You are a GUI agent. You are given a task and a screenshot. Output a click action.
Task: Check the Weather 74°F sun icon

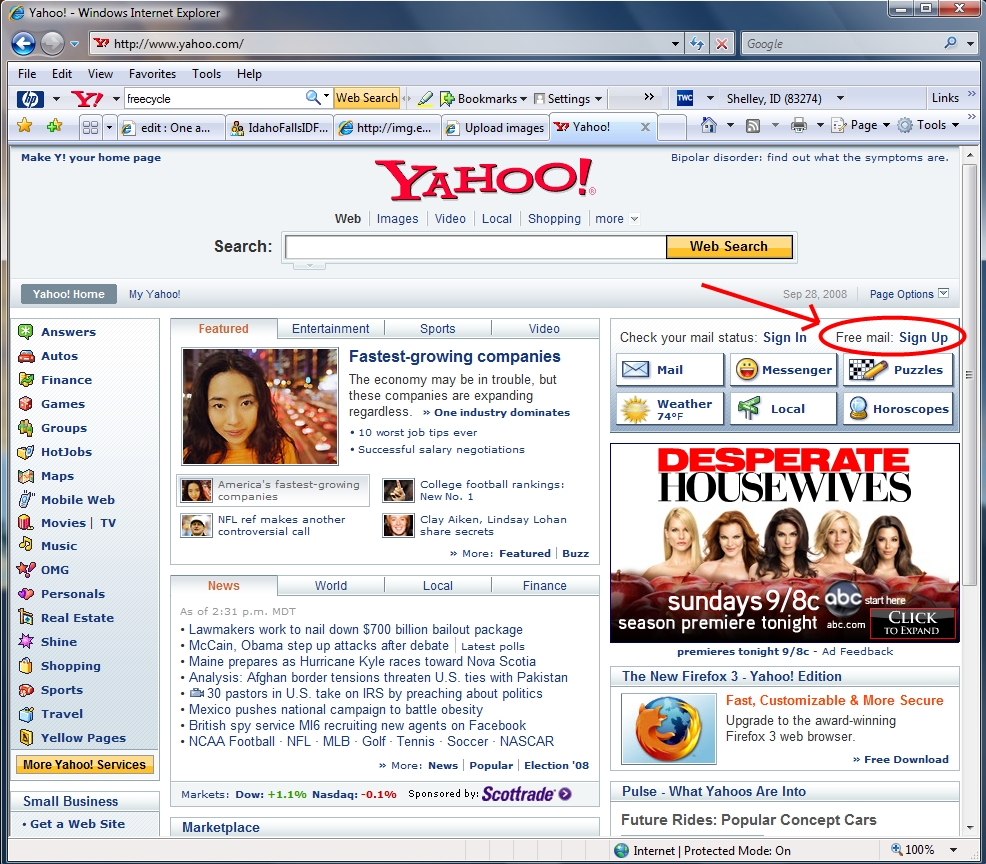[637, 407]
